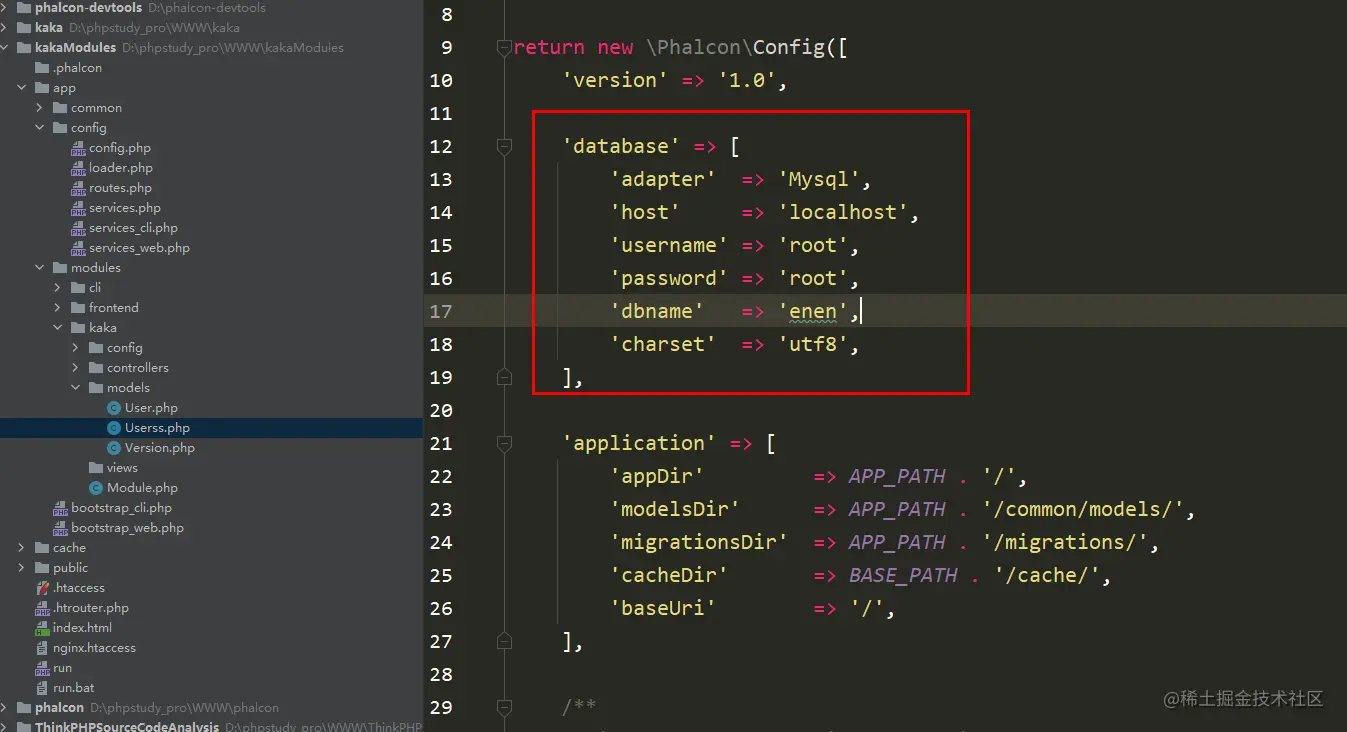
Task: Click the views folder icon
Action: click(x=96, y=468)
